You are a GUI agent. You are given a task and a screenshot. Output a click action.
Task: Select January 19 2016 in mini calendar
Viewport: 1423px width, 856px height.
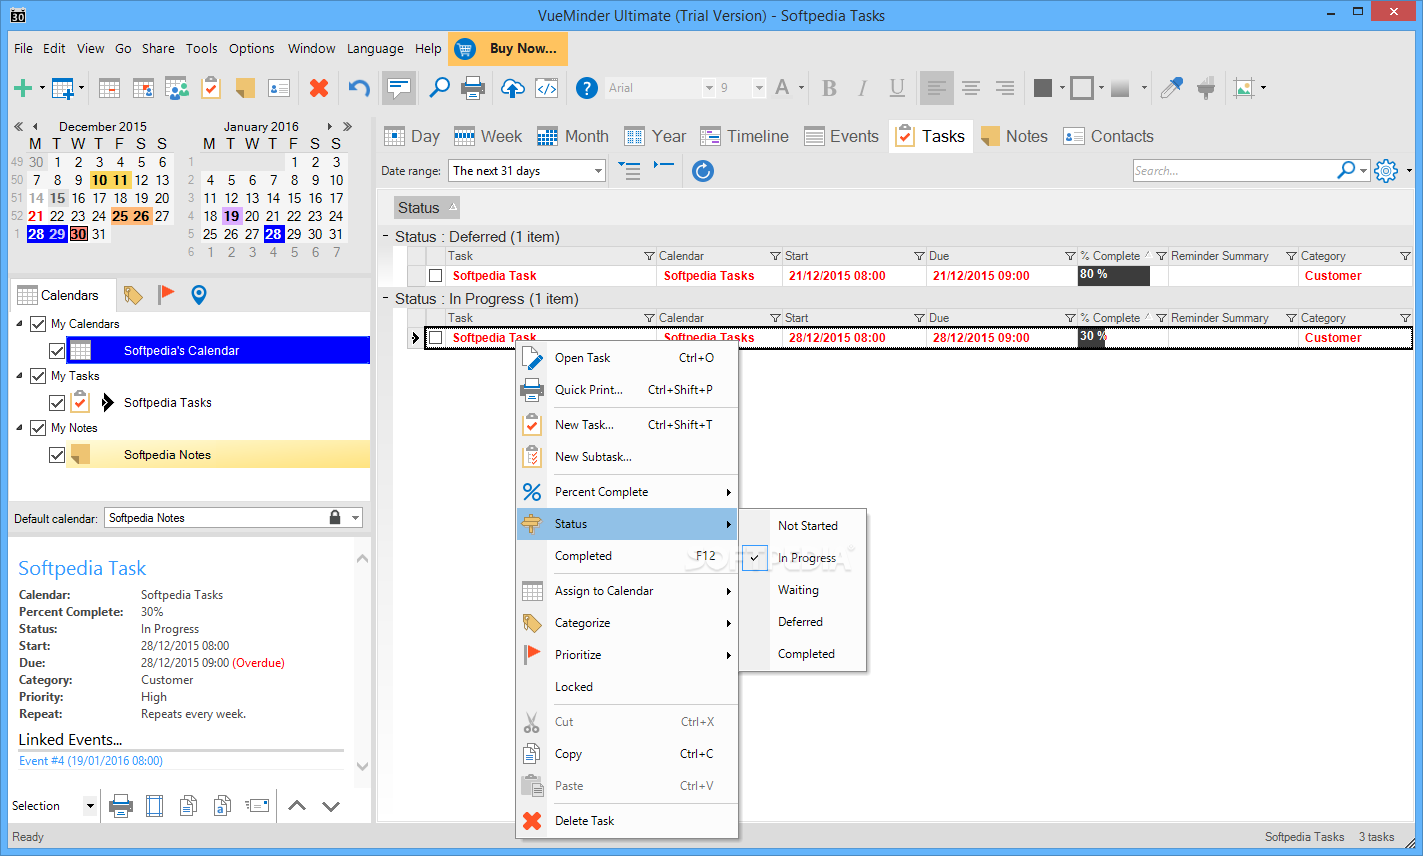coord(231,215)
